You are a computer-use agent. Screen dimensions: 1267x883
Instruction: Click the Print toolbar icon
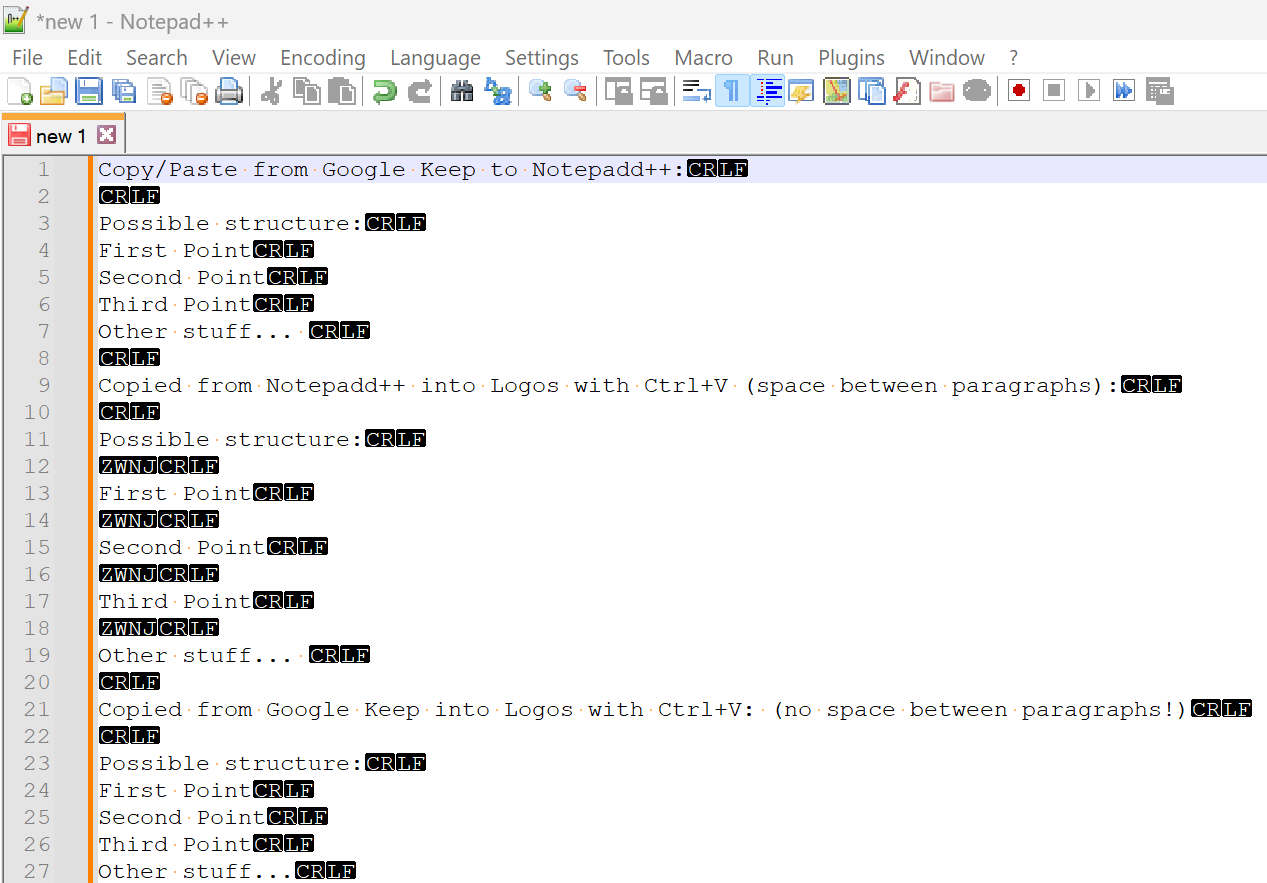click(230, 92)
